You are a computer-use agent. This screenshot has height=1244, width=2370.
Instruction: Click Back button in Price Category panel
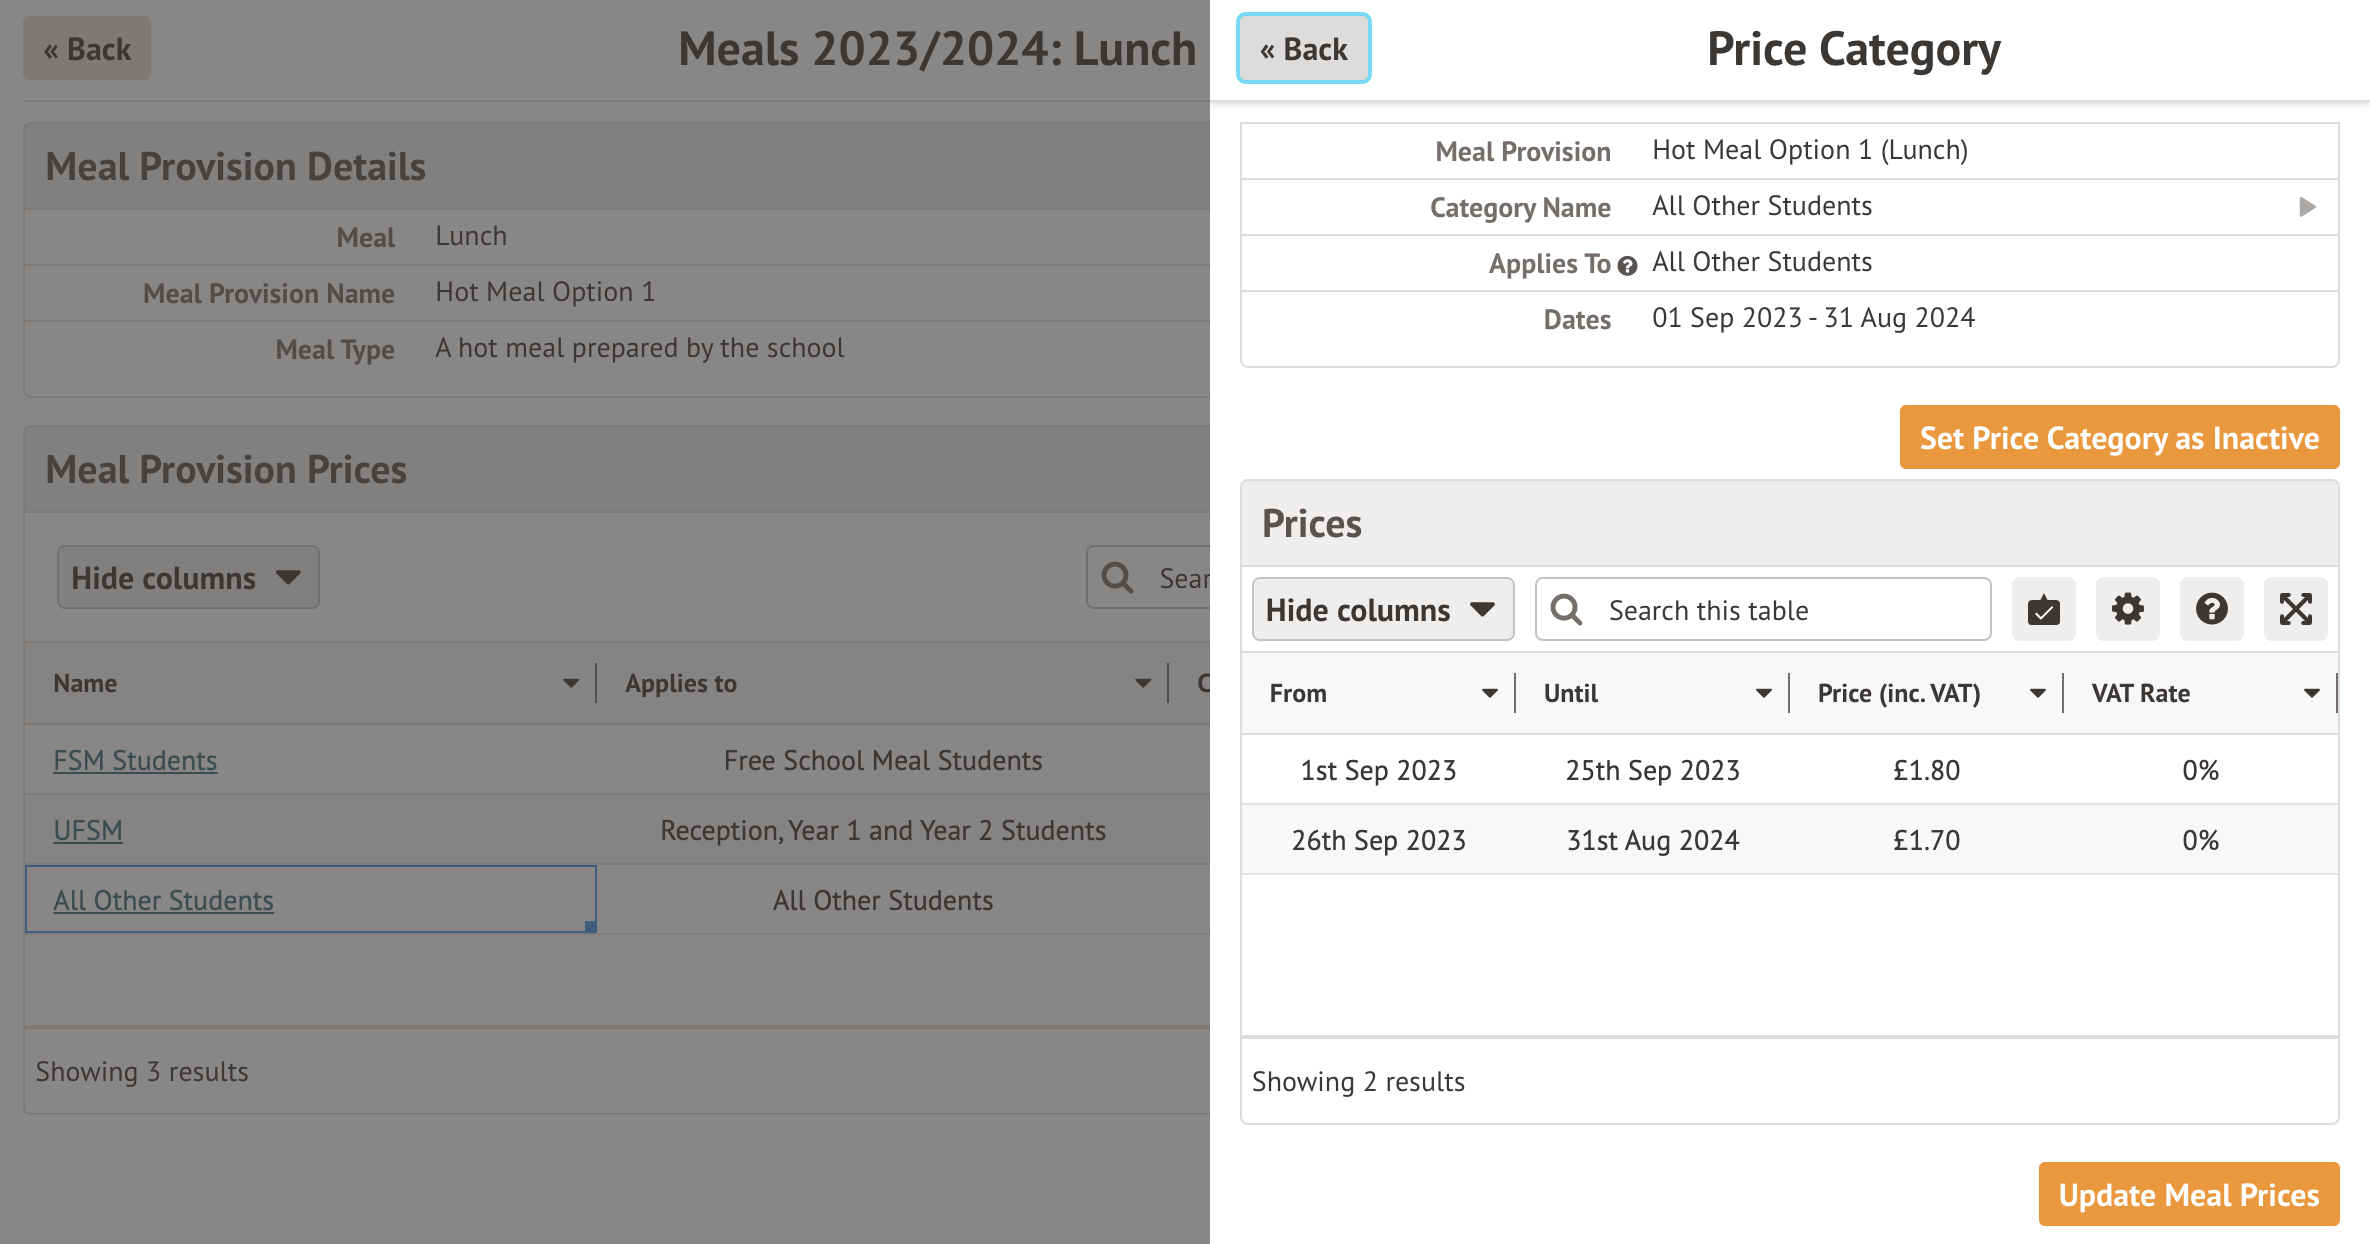click(x=1303, y=49)
